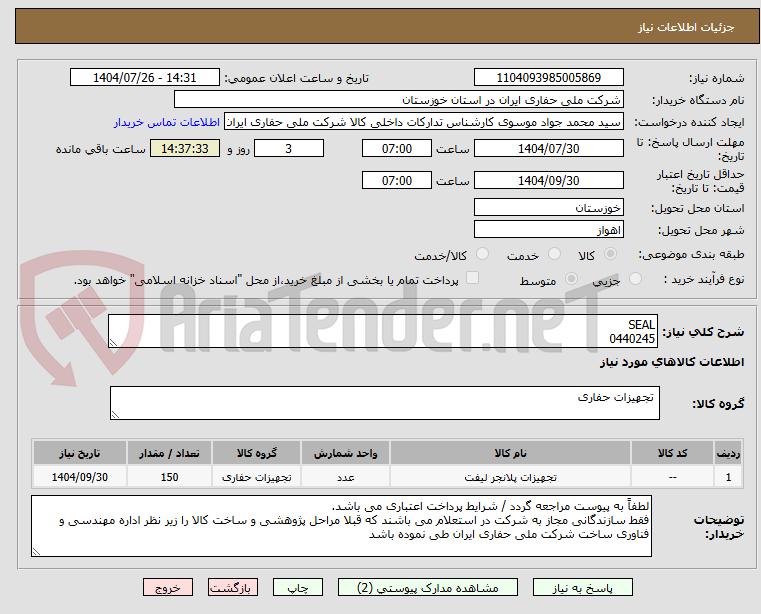Toggle the اسناد خزانه اسلامی payment checkbox

pos(472,278)
